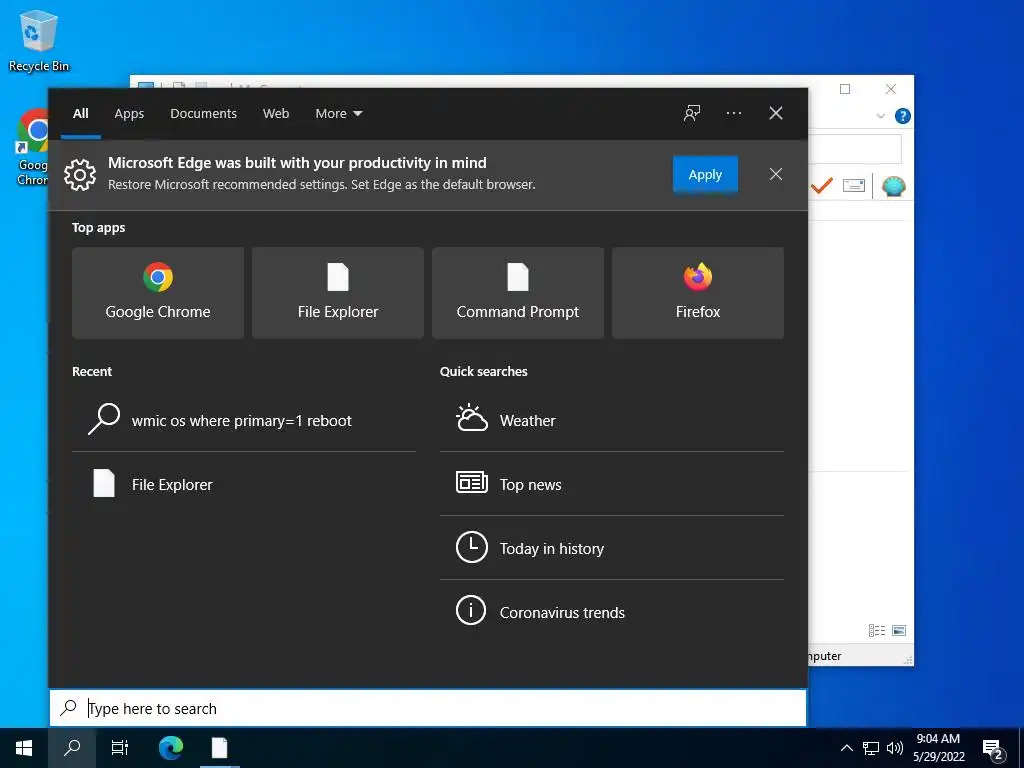Open File Explorer from Recent list
The image size is (1024, 768).
click(244, 485)
